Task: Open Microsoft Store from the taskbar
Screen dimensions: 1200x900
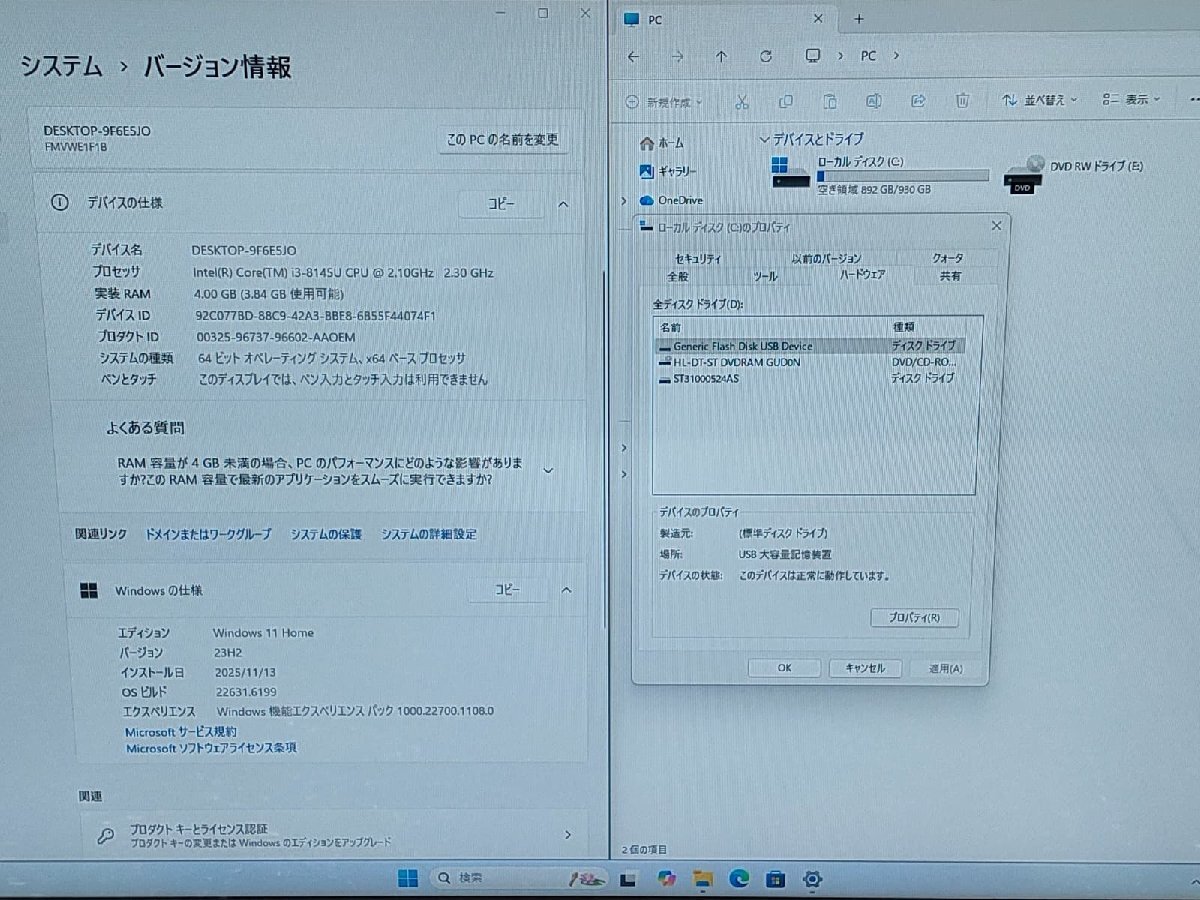Action: [x=775, y=880]
